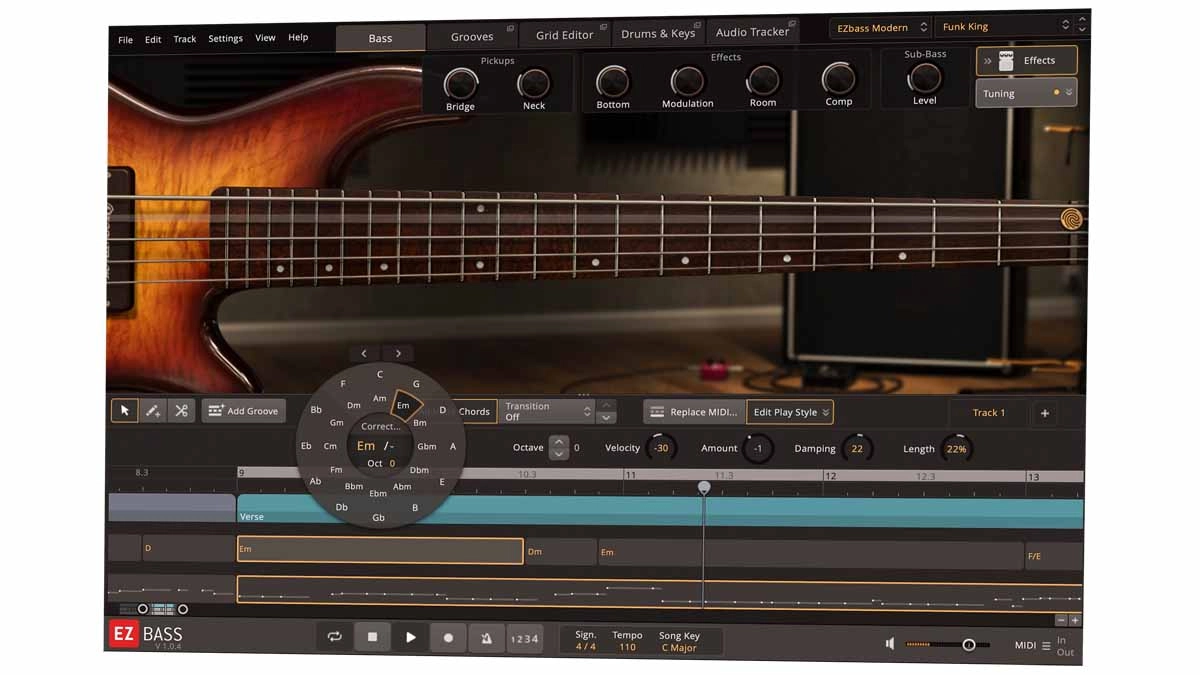Viewport: 1200px width, 675px height.
Task: Expand the Tuning panel chevron
Action: (x=1069, y=92)
